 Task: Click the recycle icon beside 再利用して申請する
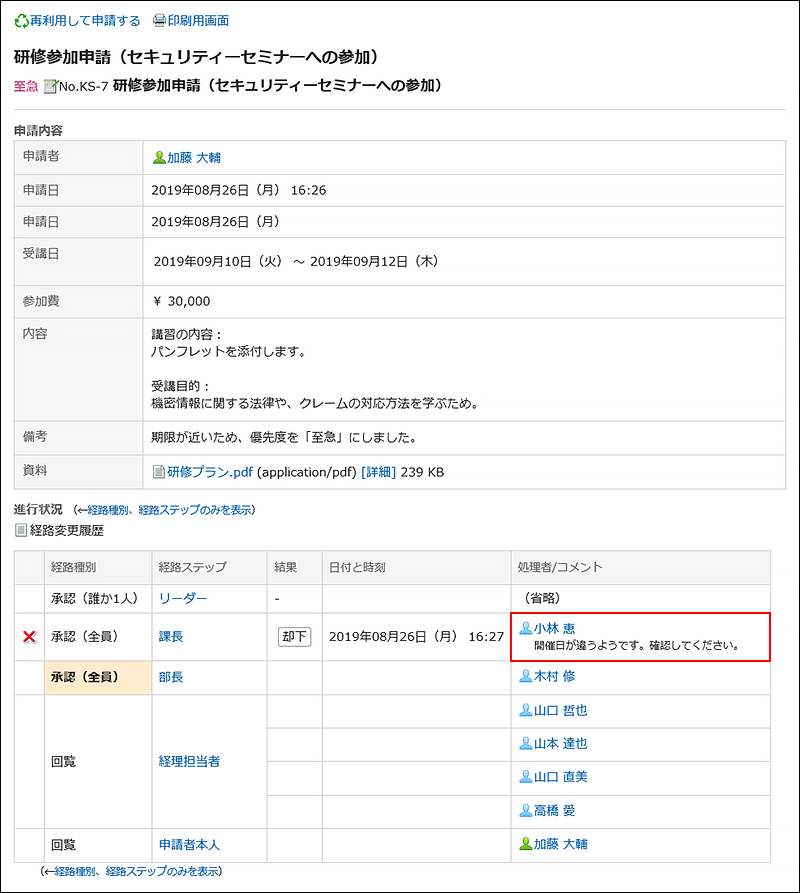click(21, 21)
